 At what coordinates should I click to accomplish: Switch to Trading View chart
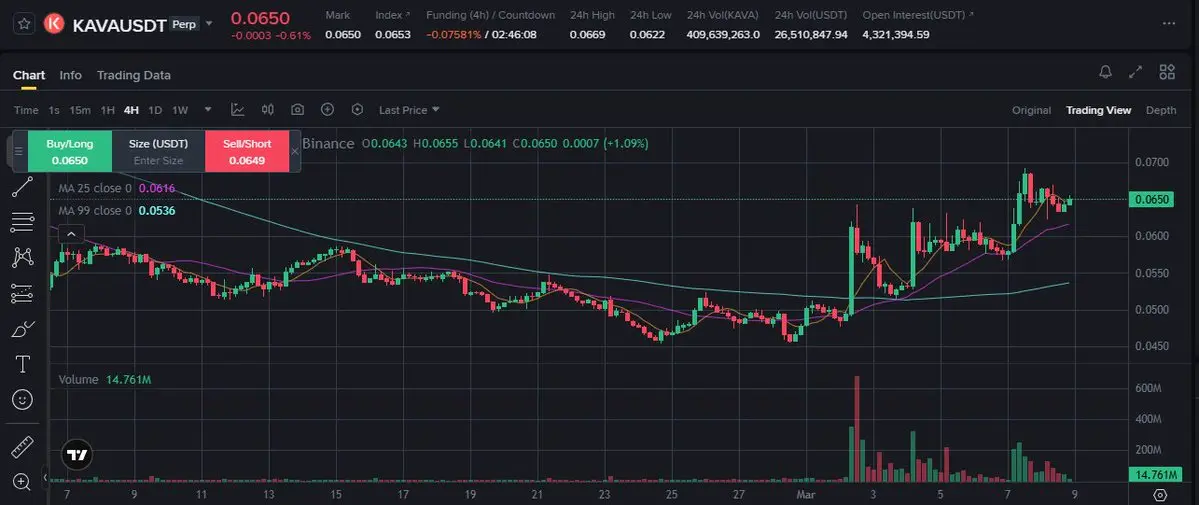tap(1098, 110)
